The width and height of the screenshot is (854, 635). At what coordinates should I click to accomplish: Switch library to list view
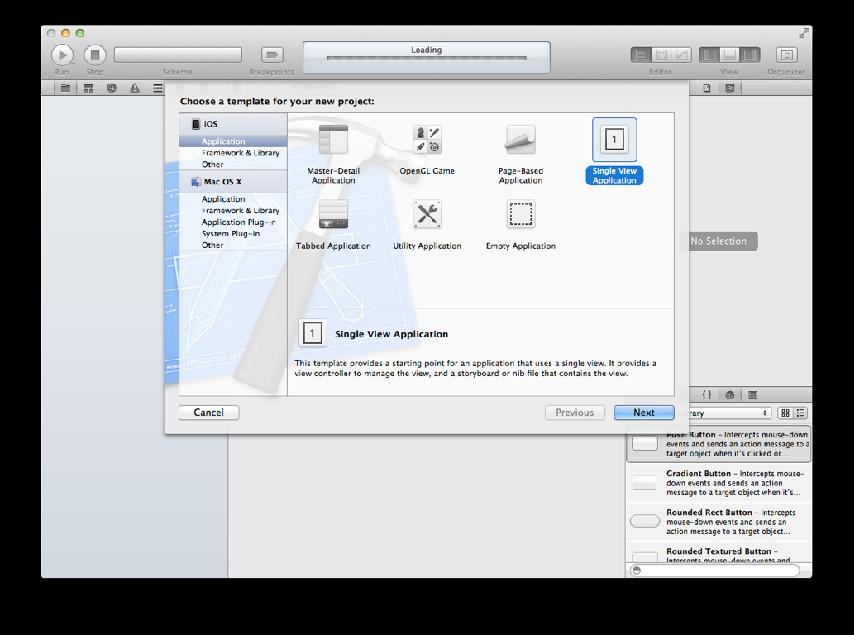[x=801, y=413]
